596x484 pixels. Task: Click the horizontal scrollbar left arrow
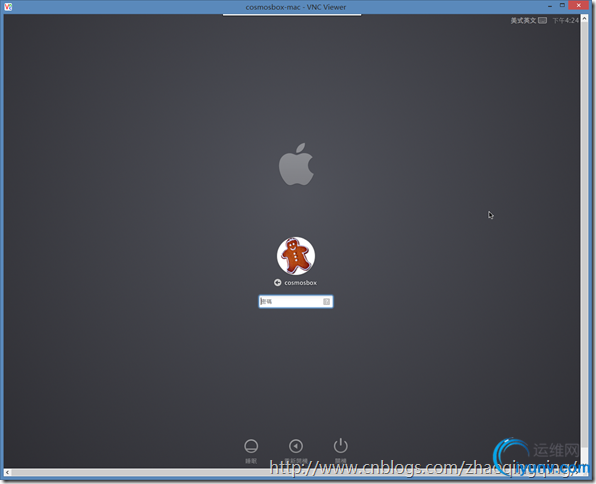click(7, 472)
